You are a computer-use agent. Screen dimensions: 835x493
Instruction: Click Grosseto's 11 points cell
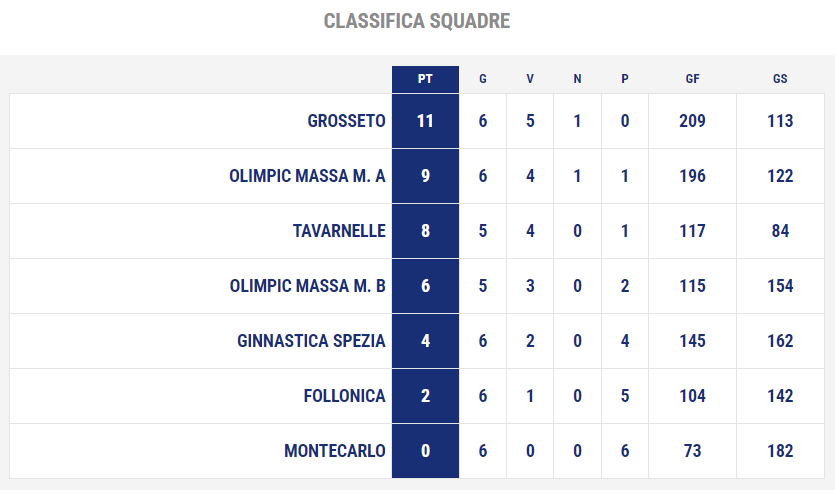[425, 121]
